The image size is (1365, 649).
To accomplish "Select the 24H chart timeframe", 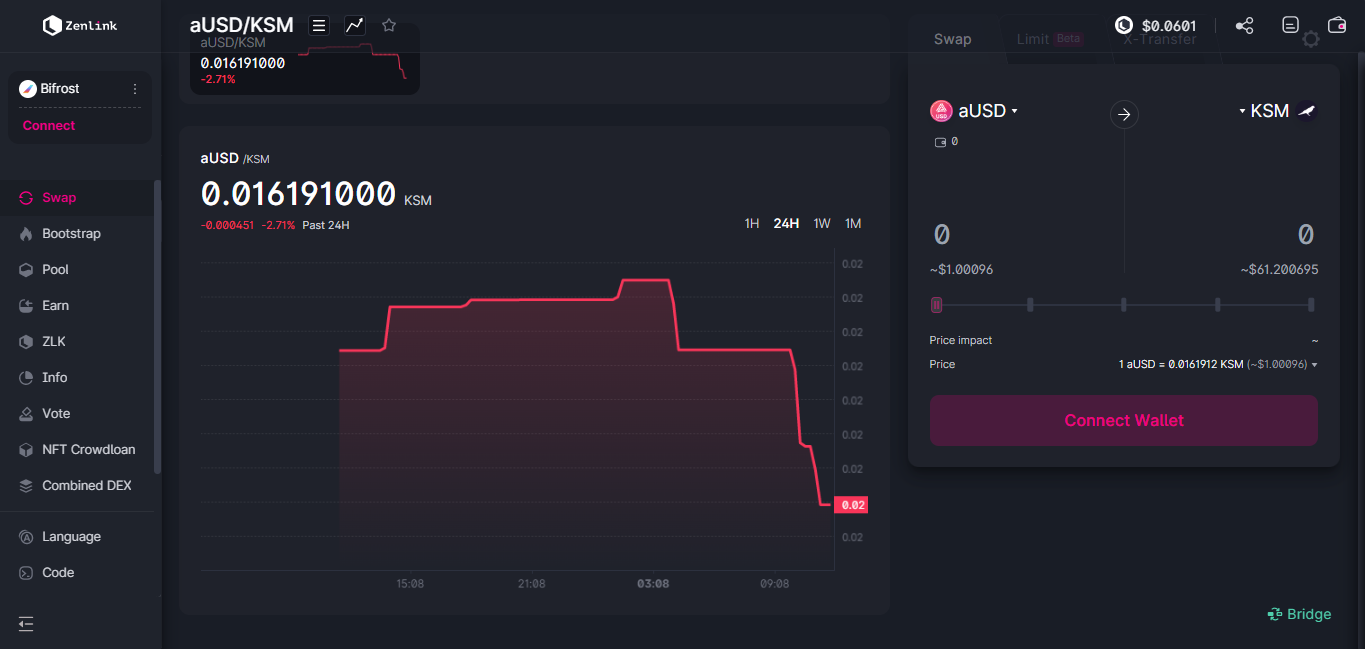I will click(786, 223).
